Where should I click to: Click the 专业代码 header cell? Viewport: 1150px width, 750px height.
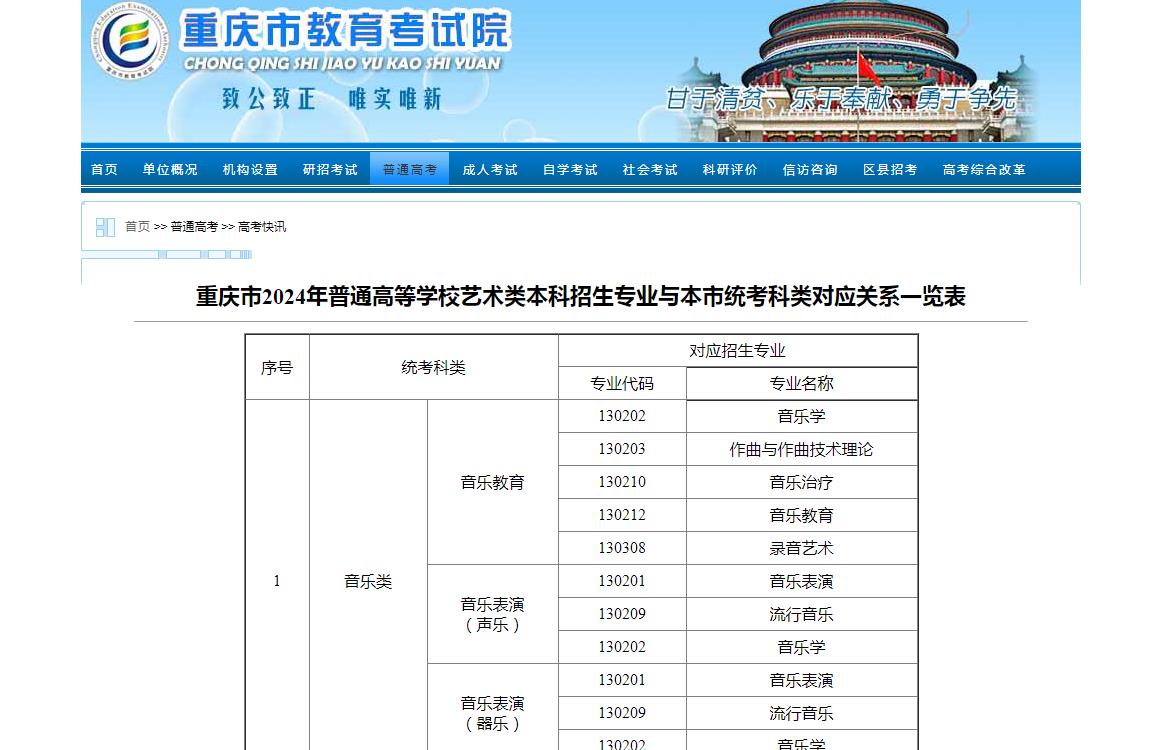pos(622,383)
